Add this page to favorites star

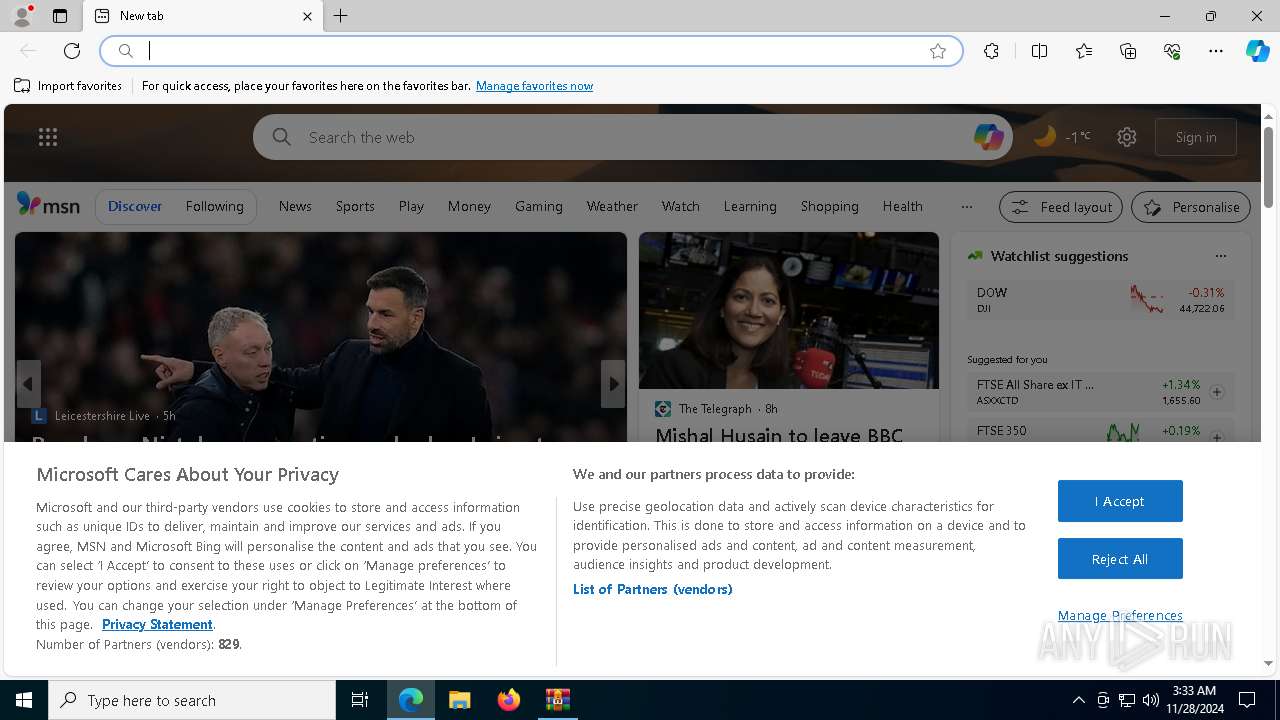(x=938, y=51)
